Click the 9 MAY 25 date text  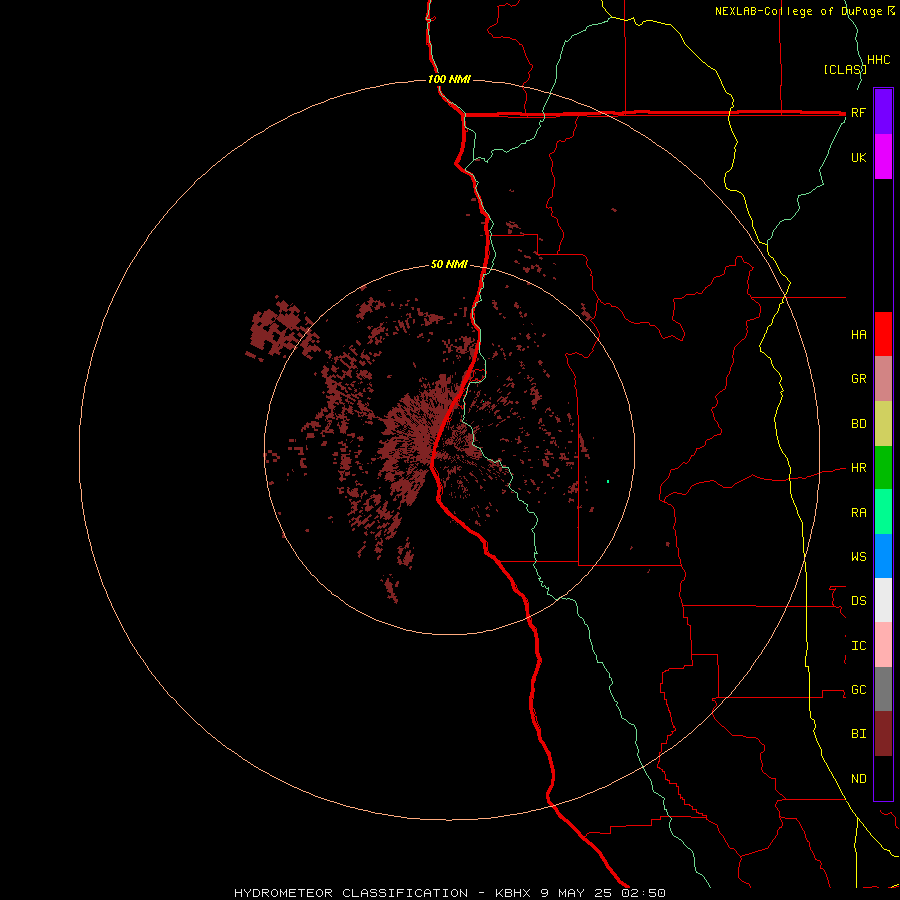[x=576, y=893]
